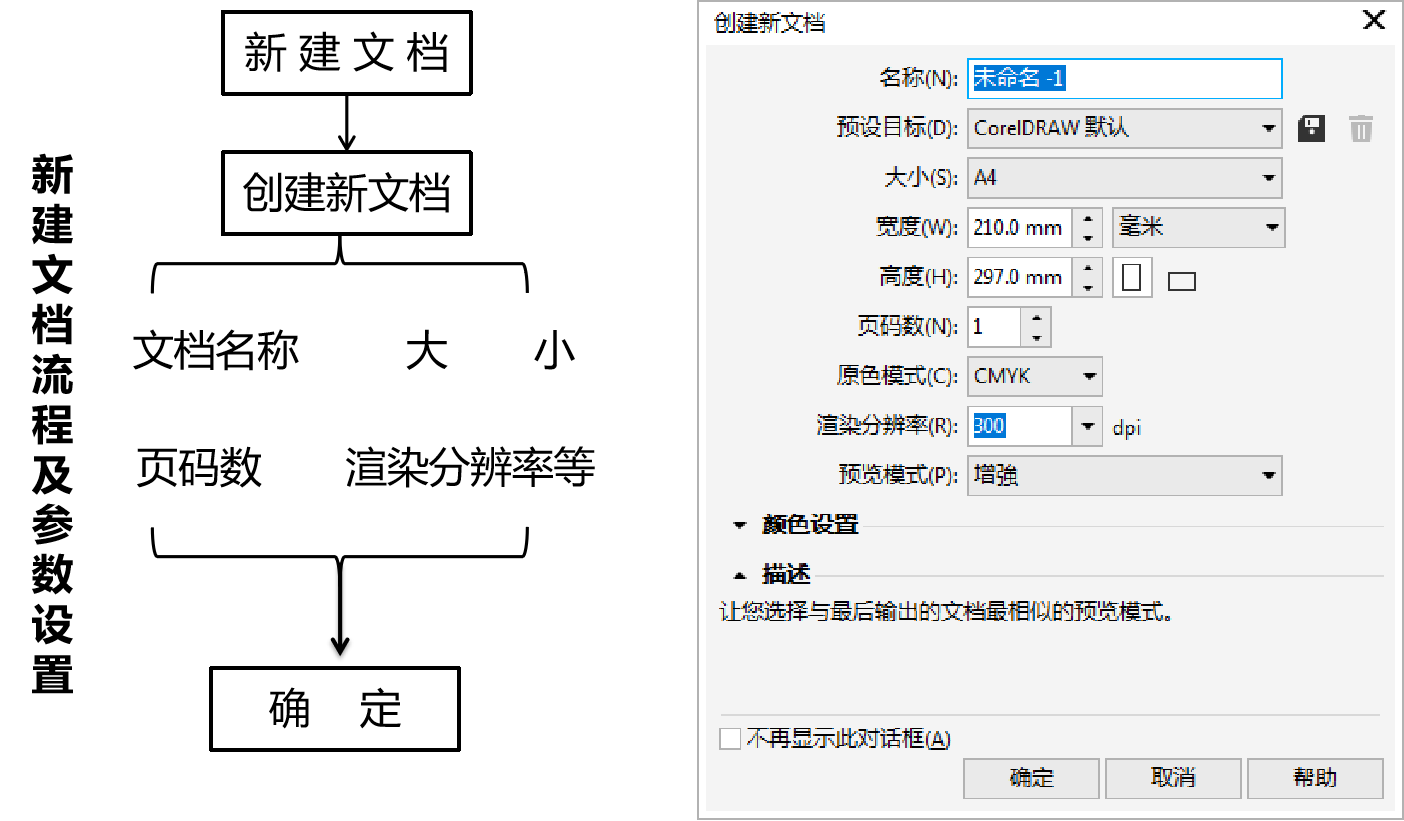Expand the 颜色设置 section
1404x821 pixels.
(x=740, y=525)
